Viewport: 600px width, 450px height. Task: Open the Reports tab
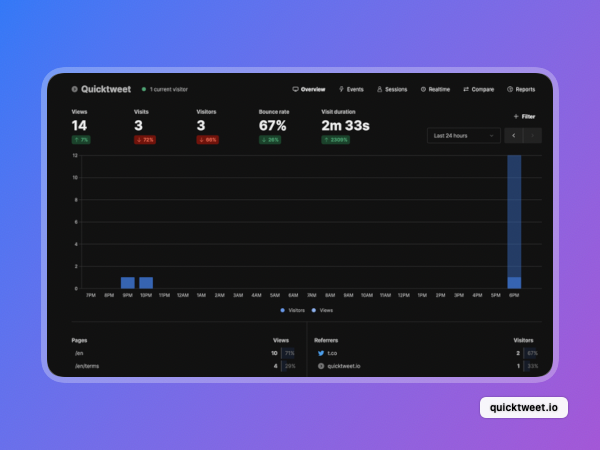pos(521,89)
